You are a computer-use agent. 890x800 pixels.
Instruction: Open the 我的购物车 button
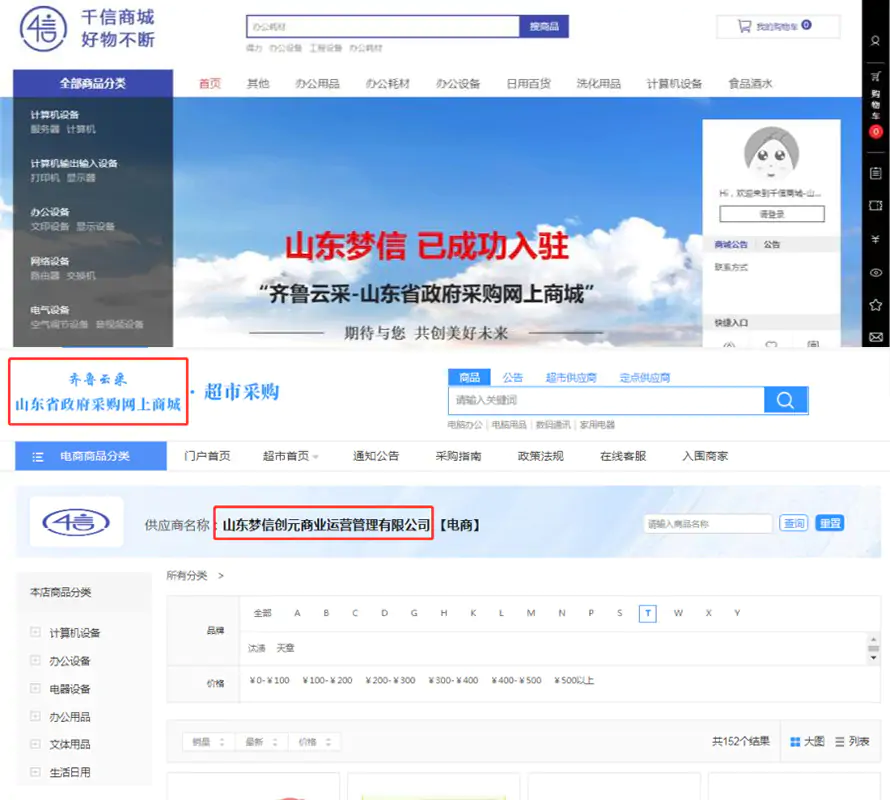[778, 27]
